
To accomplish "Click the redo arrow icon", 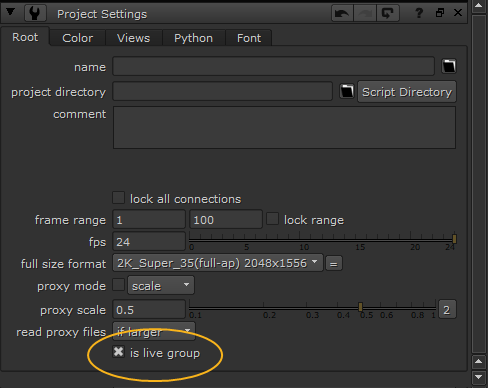I will click(x=365, y=13).
